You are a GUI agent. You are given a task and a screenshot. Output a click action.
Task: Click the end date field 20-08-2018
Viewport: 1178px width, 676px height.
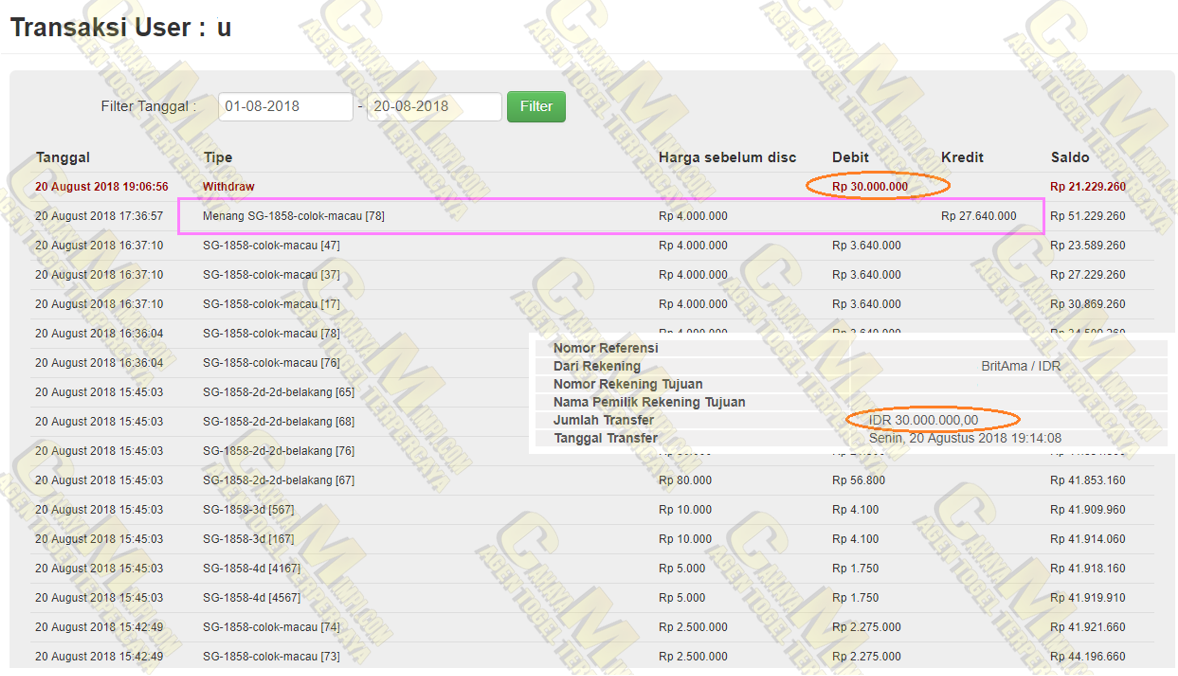click(433, 106)
